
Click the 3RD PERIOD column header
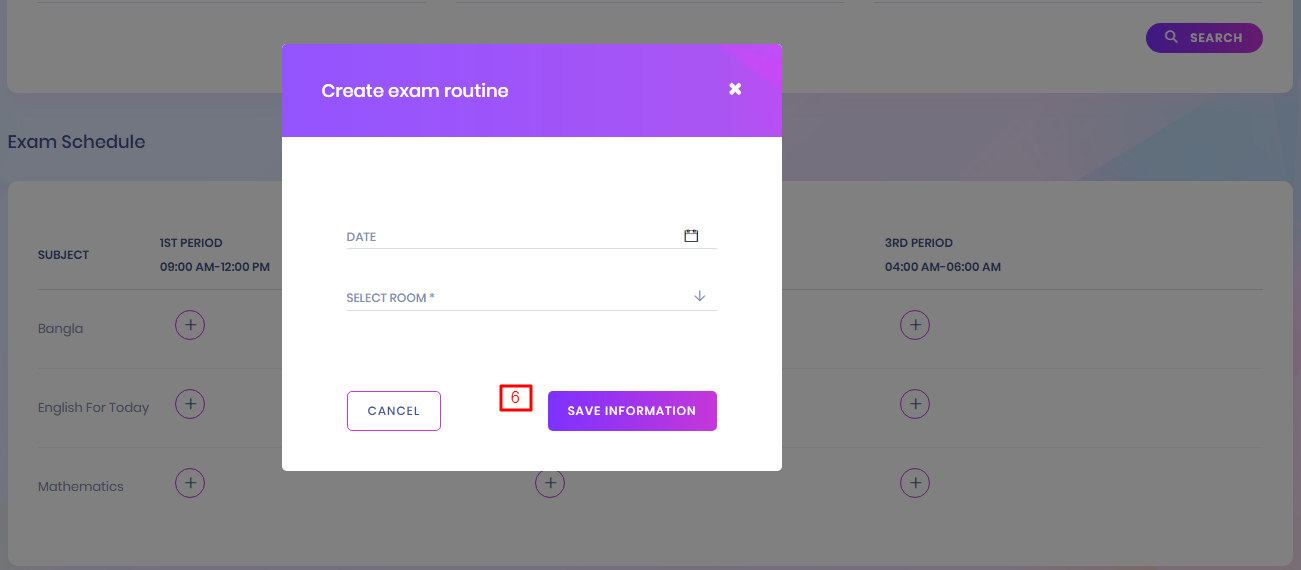click(x=919, y=243)
